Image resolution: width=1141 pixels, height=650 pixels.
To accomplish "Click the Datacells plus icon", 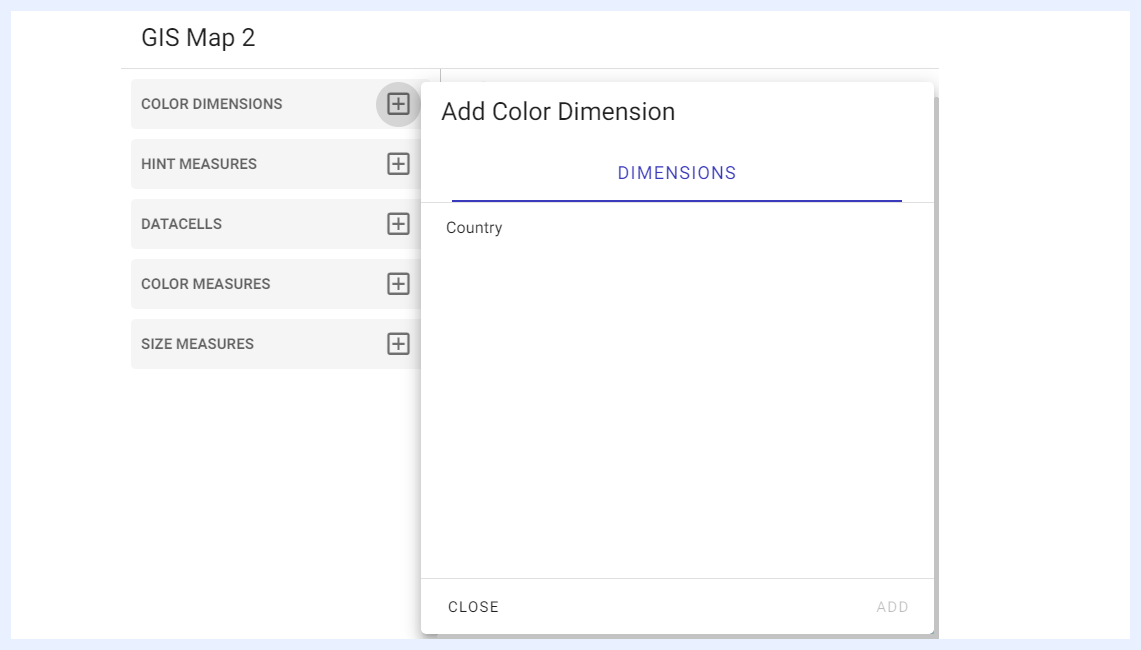I will [x=398, y=224].
